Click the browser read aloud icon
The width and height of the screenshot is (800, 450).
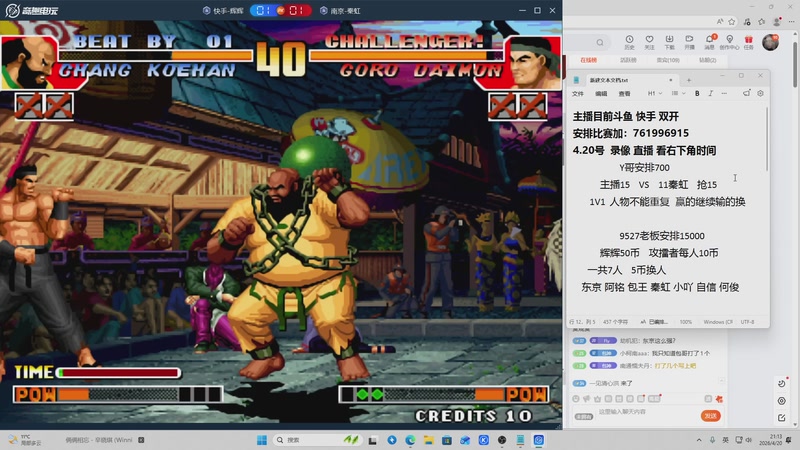coord(719,21)
